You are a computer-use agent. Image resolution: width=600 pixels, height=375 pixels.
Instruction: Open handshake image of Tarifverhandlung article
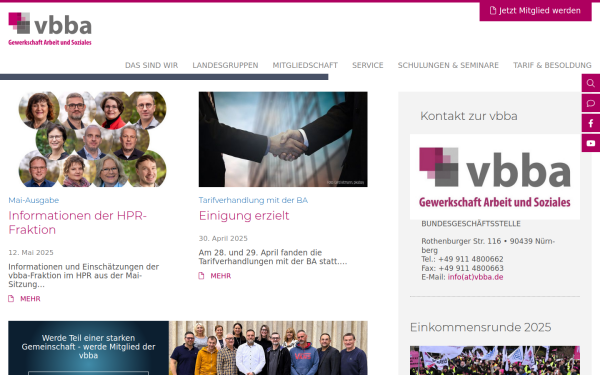point(283,139)
